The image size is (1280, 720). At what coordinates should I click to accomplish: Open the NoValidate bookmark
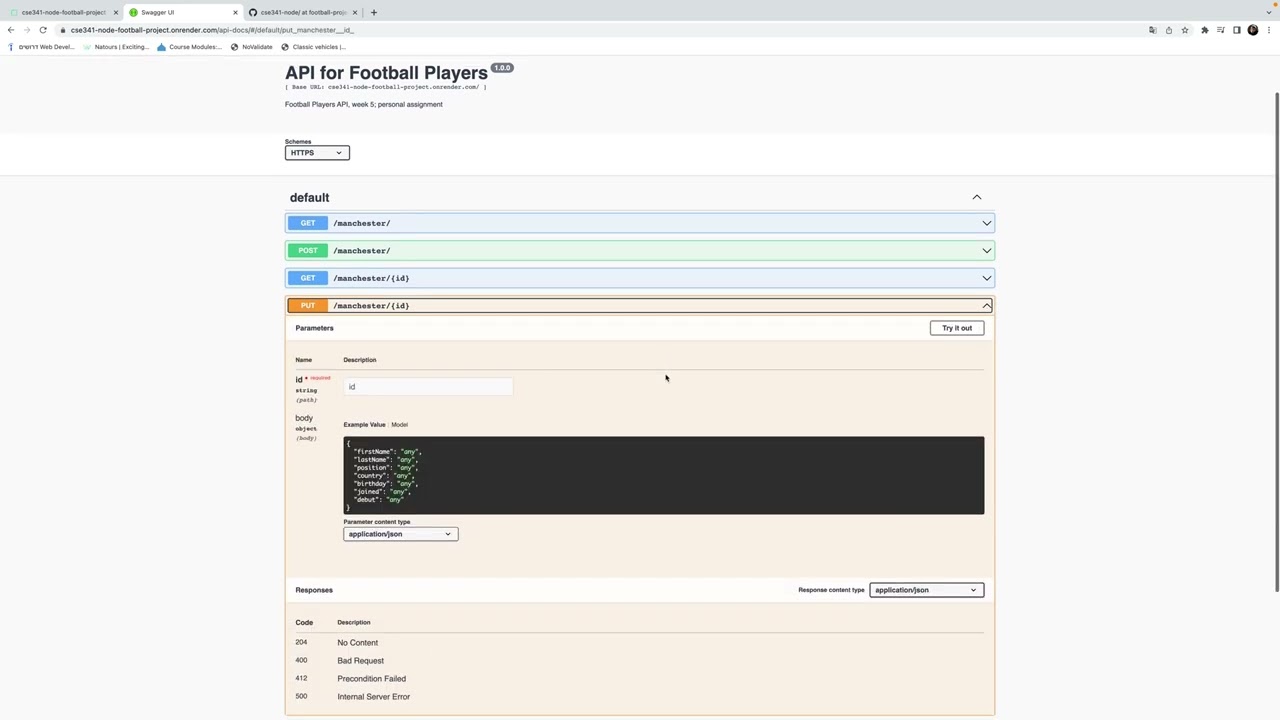pos(252,47)
